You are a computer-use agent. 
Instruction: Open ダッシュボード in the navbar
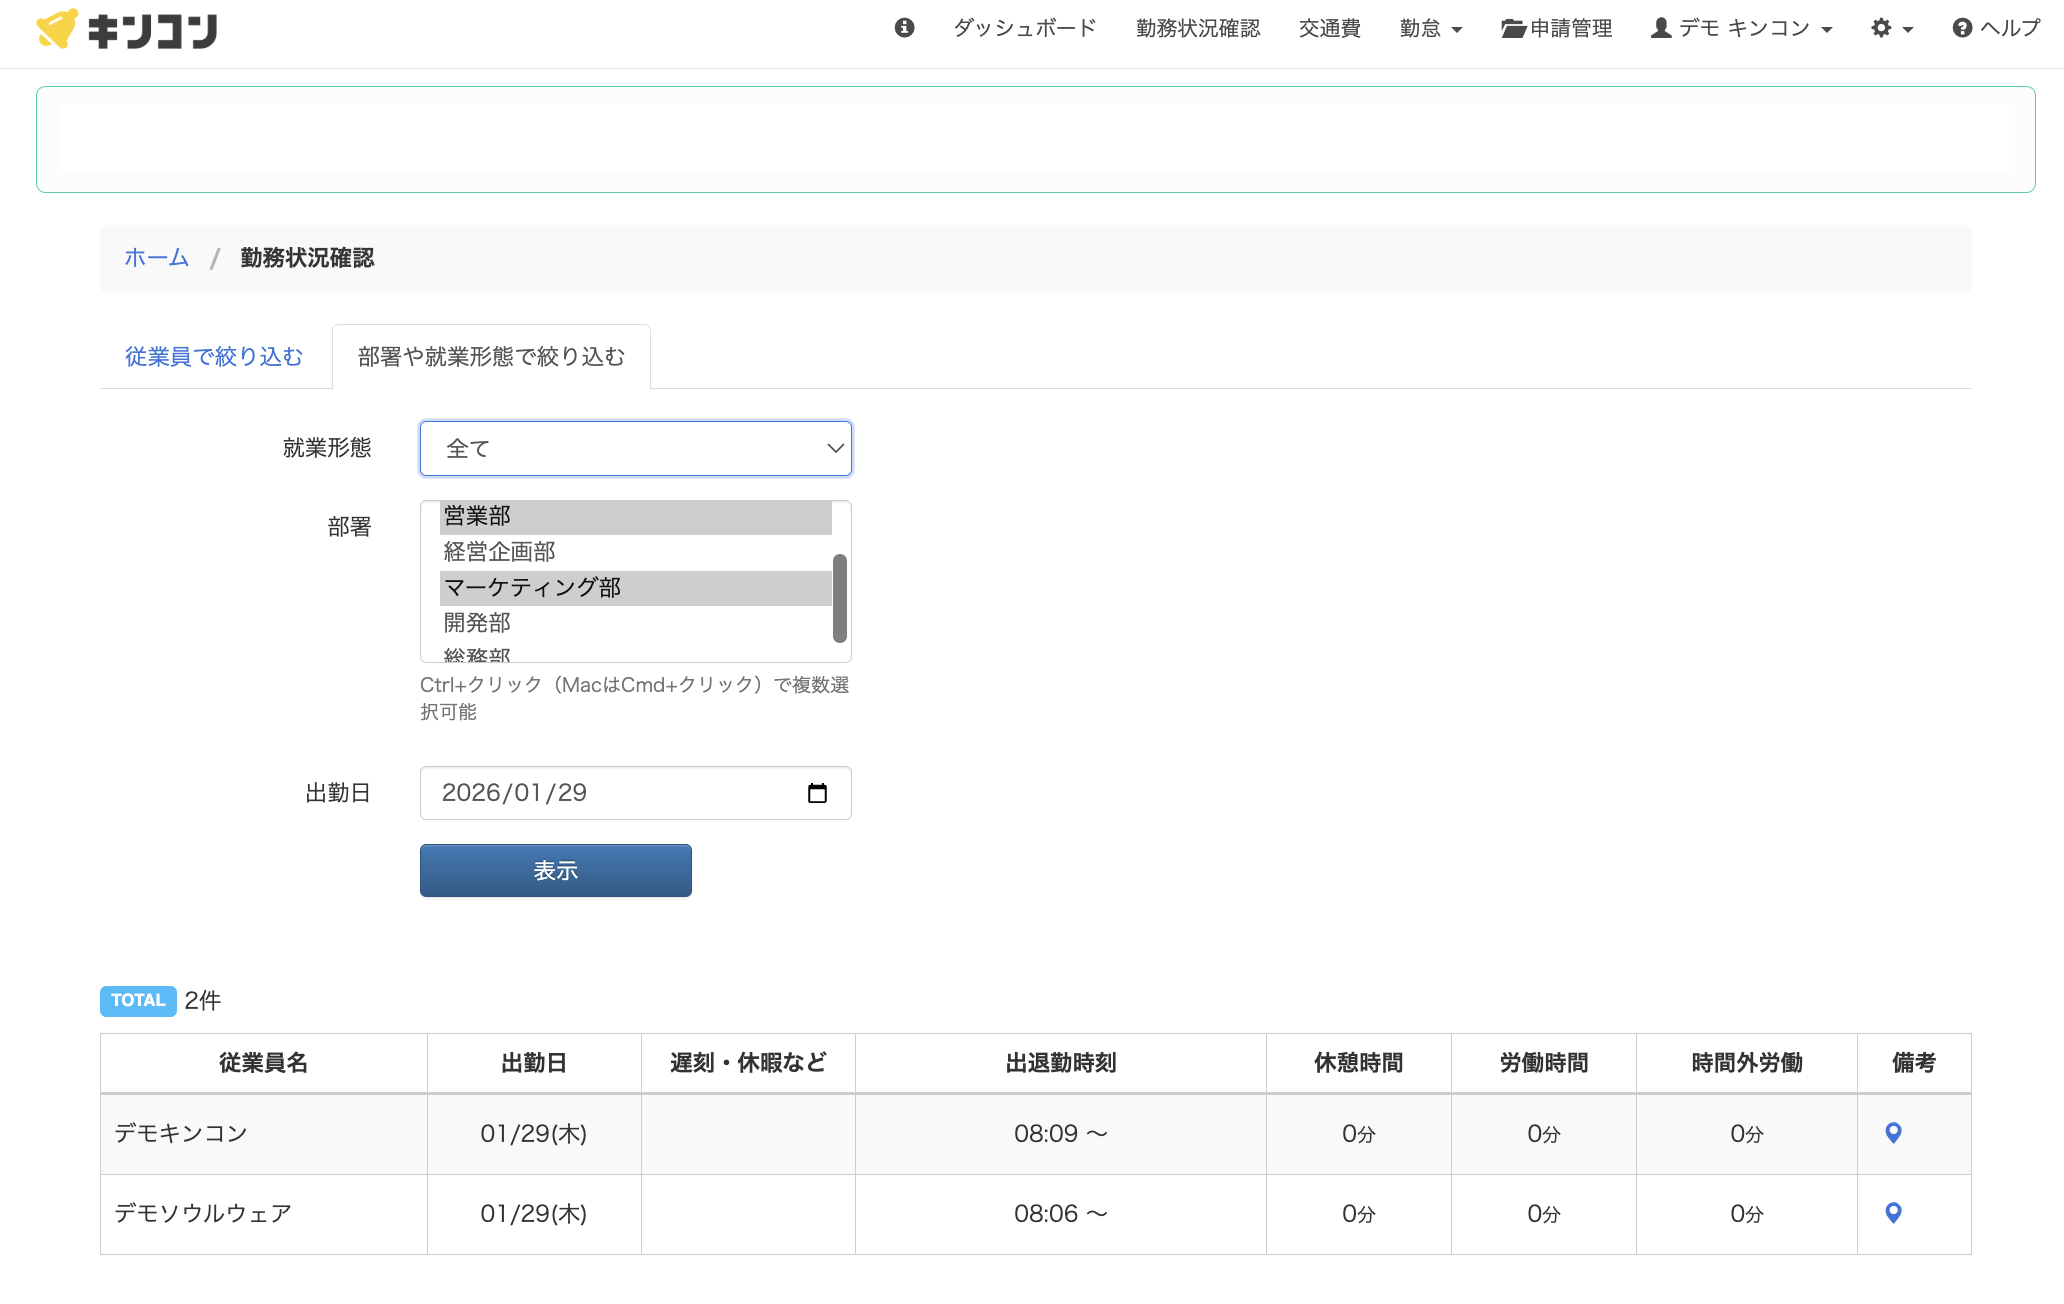pos(1025,28)
